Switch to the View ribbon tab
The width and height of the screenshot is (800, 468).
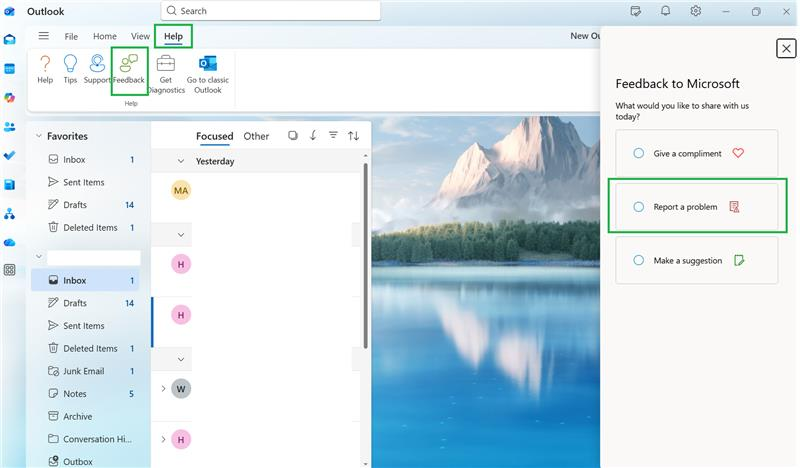[x=140, y=36]
